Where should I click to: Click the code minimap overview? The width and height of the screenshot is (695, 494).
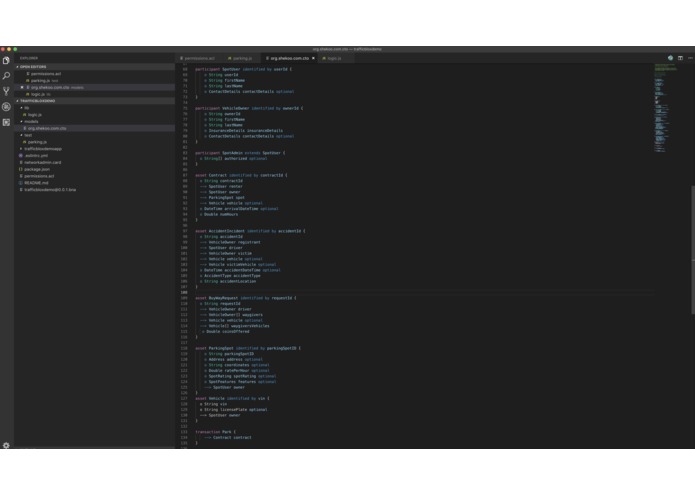(x=665, y=109)
